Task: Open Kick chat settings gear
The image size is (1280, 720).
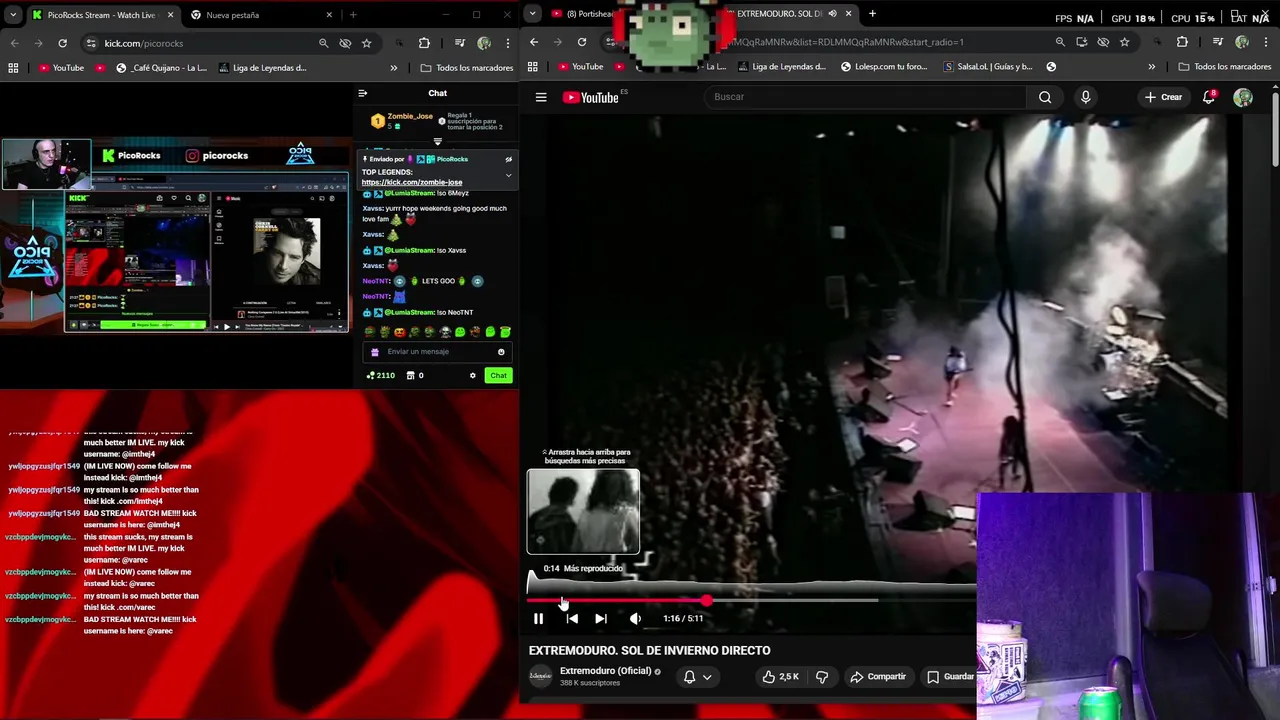Action: pyautogui.click(x=473, y=376)
